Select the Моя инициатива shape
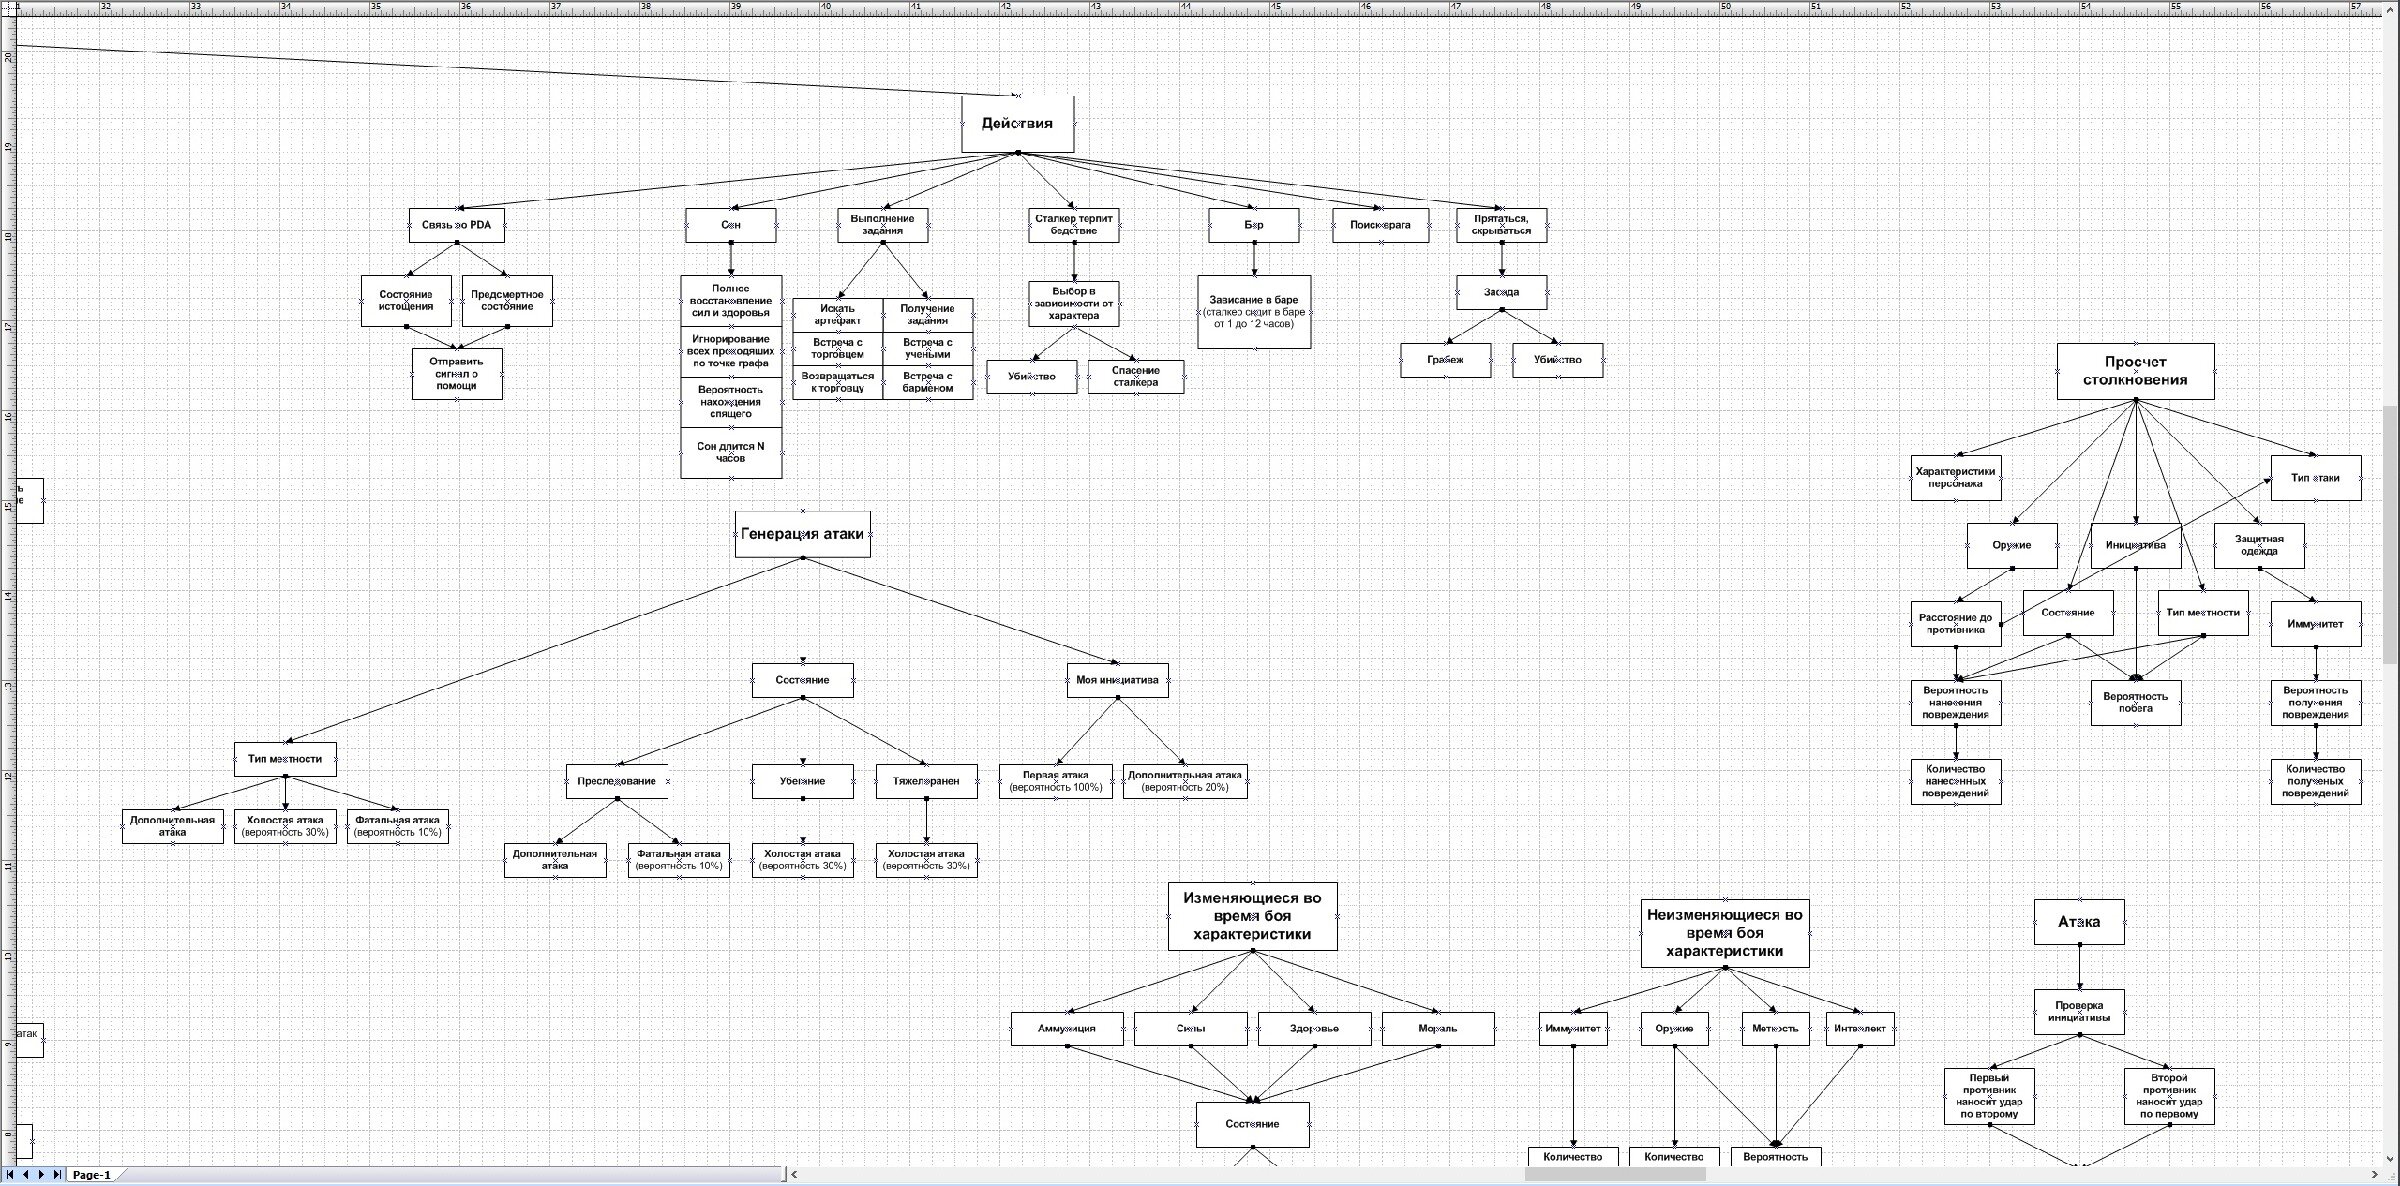2400x1186 pixels. 1117,680
